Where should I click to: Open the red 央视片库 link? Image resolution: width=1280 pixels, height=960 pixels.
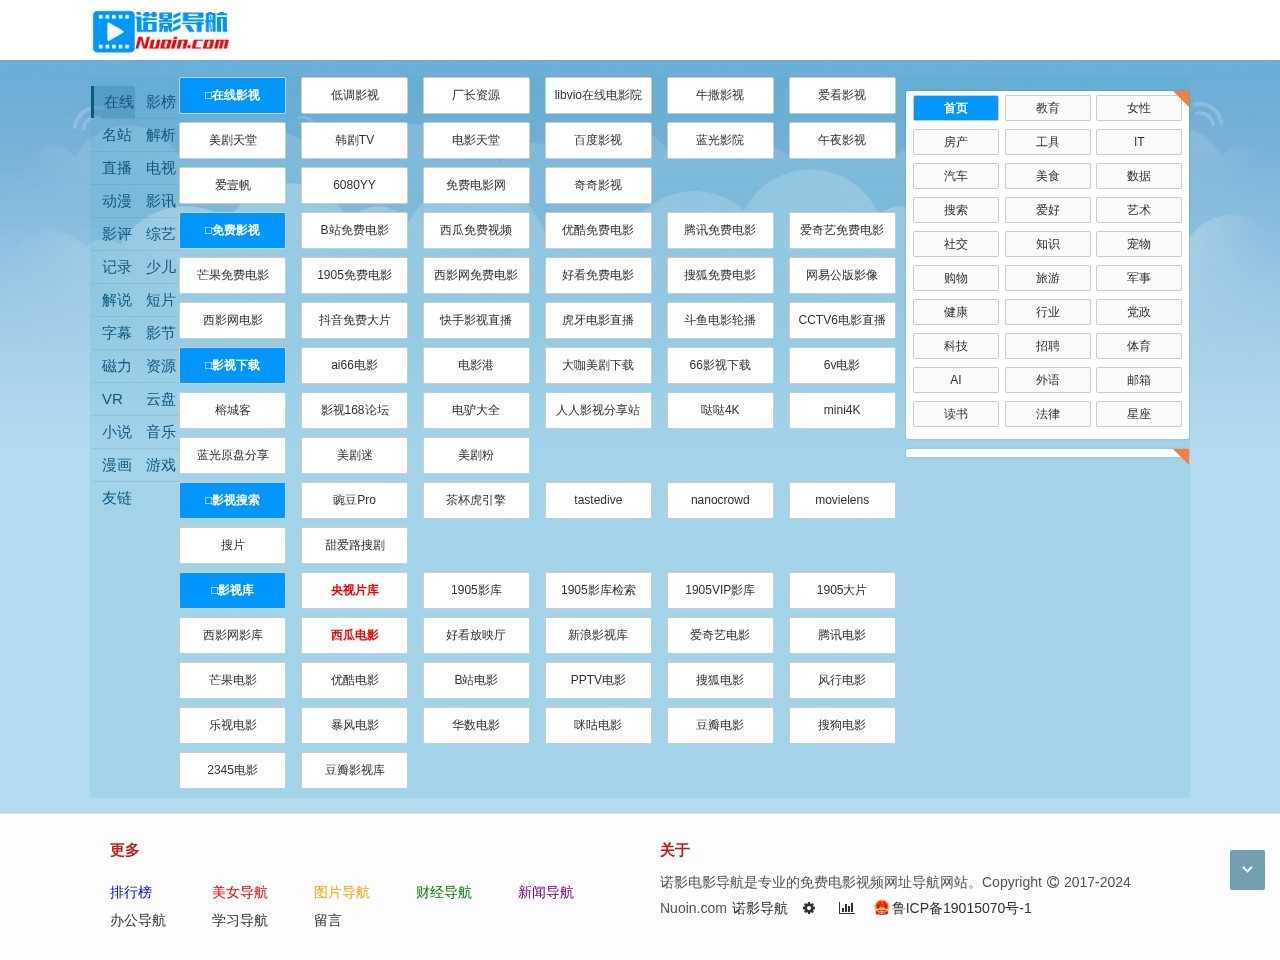pos(354,590)
